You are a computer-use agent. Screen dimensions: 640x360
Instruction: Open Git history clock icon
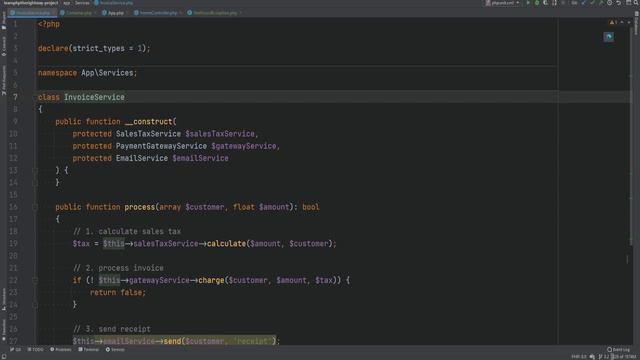[609, 3]
